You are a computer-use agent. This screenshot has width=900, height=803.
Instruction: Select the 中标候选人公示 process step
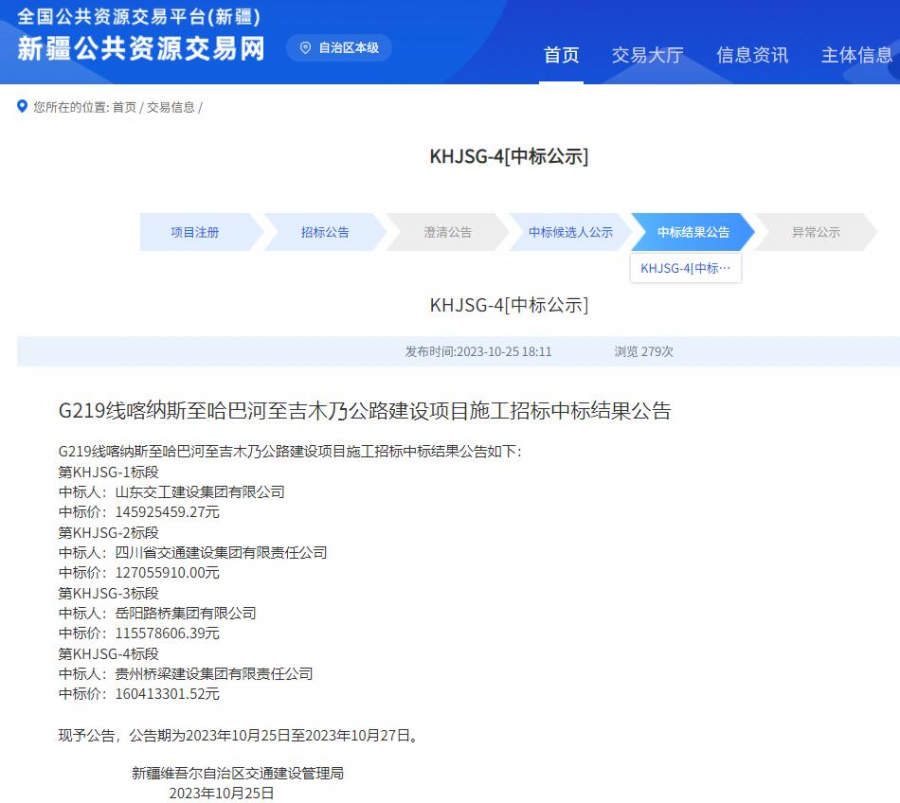pyautogui.click(x=570, y=232)
